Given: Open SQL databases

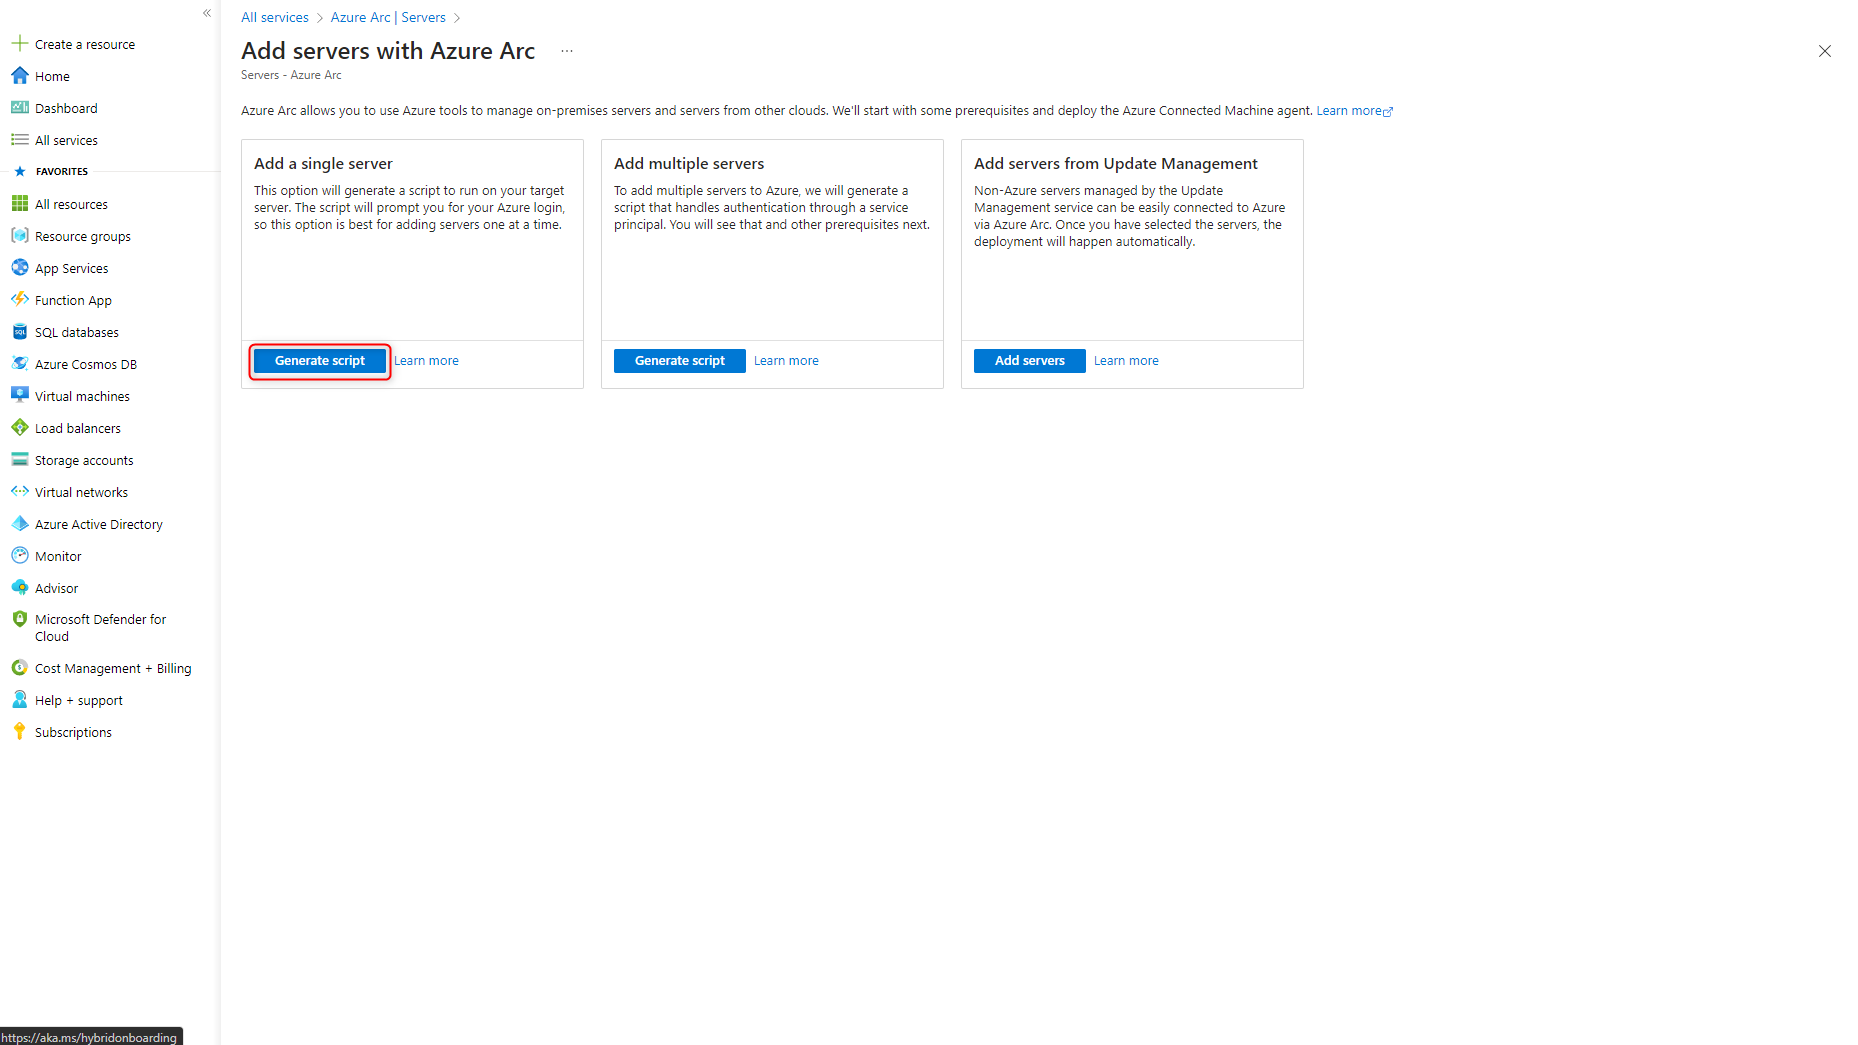Looking at the screenshot, I should tap(76, 332).
